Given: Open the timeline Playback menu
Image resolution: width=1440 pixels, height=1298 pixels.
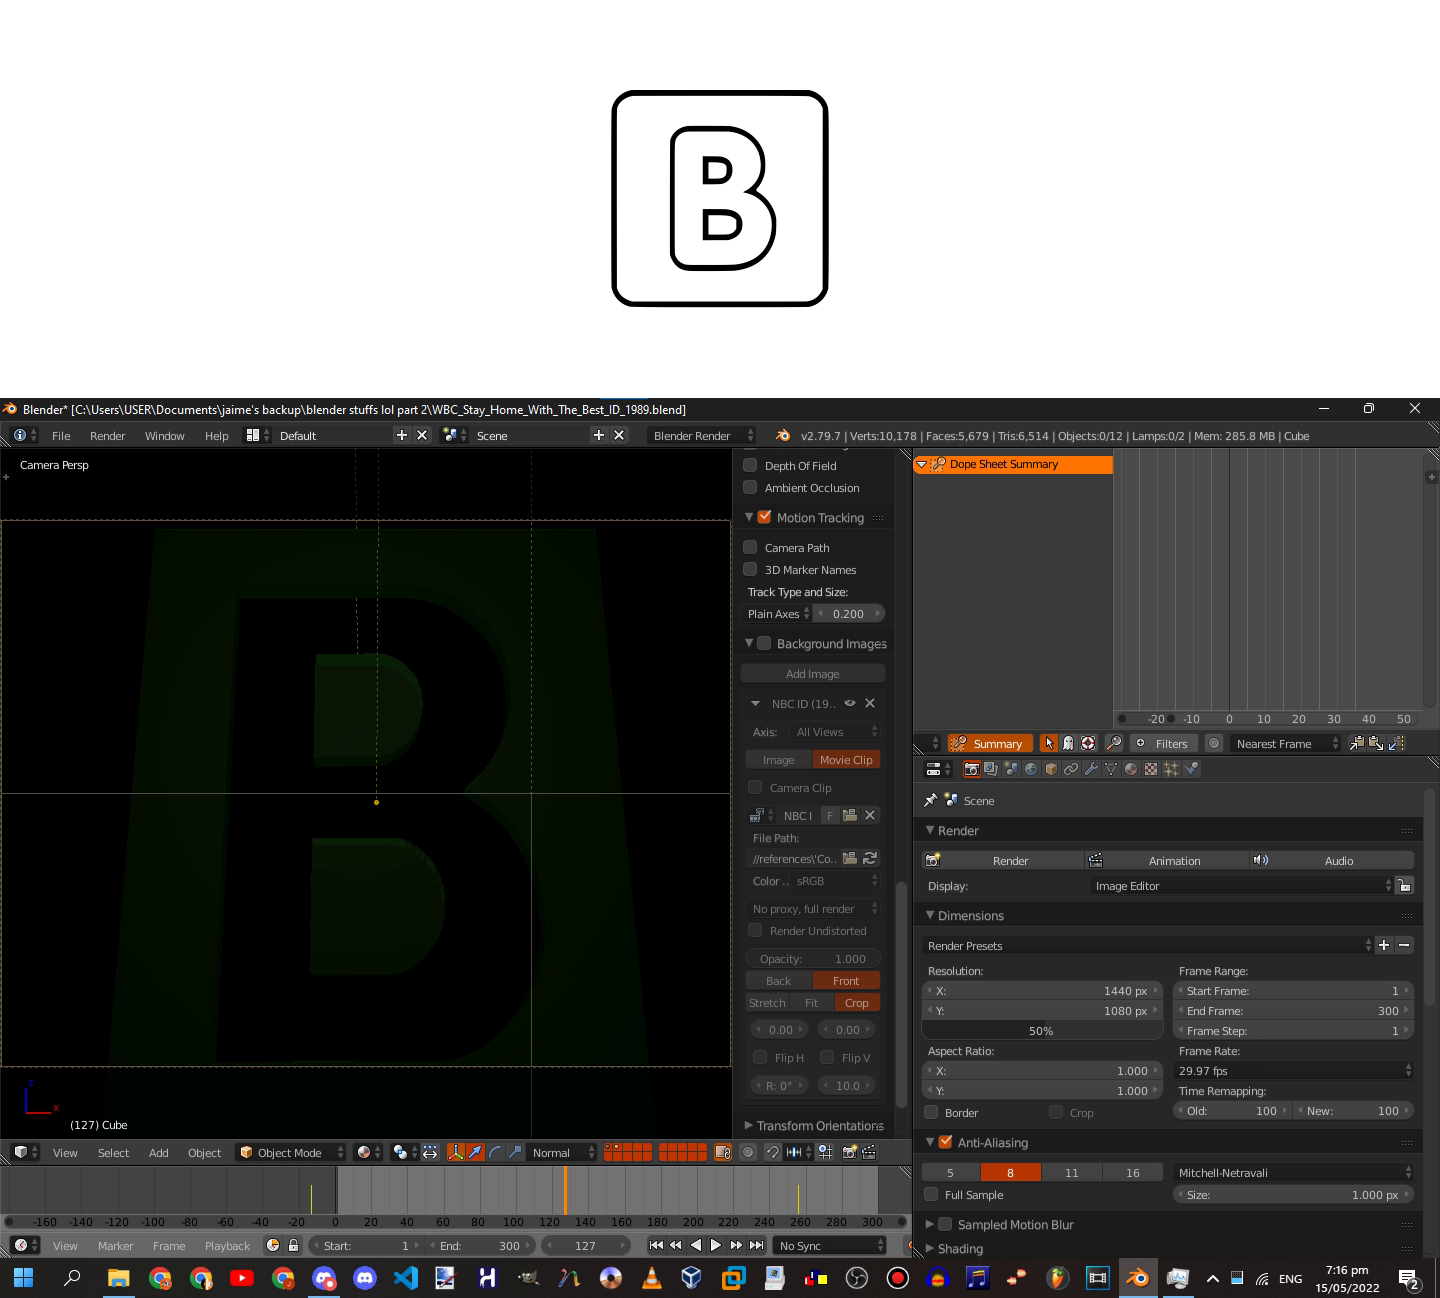Looking at the screenshot, I should 227,1245.
